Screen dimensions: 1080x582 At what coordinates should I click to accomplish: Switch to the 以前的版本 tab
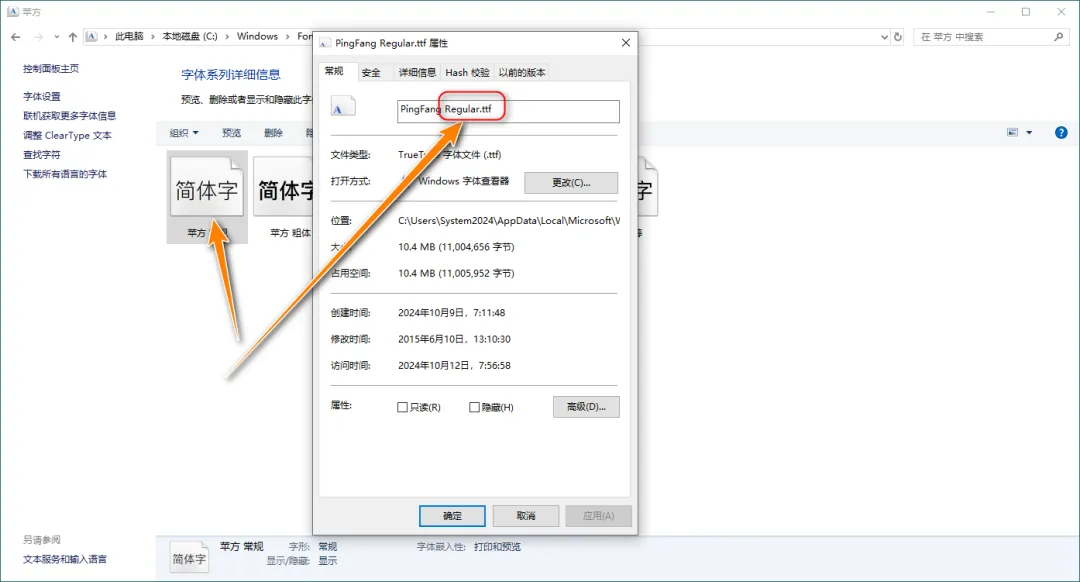[522, 72]
